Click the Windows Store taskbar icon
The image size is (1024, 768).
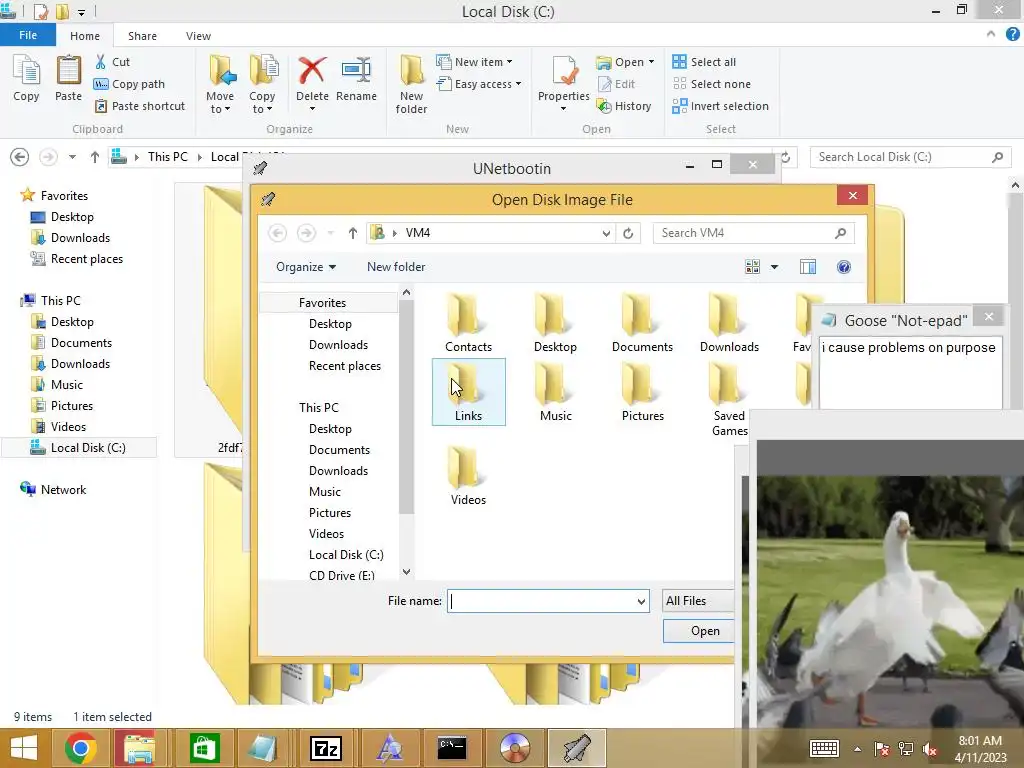(x=204, y=748)
